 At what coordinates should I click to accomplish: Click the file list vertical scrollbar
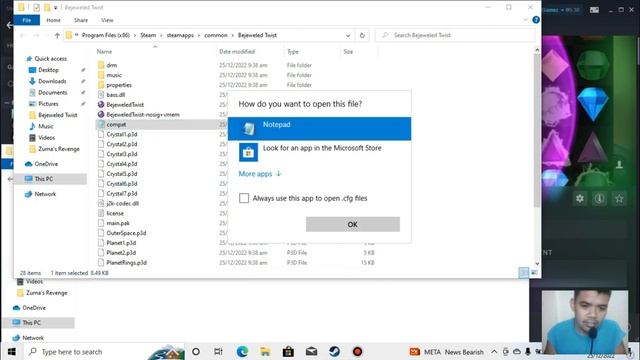(x=537, y=131)
